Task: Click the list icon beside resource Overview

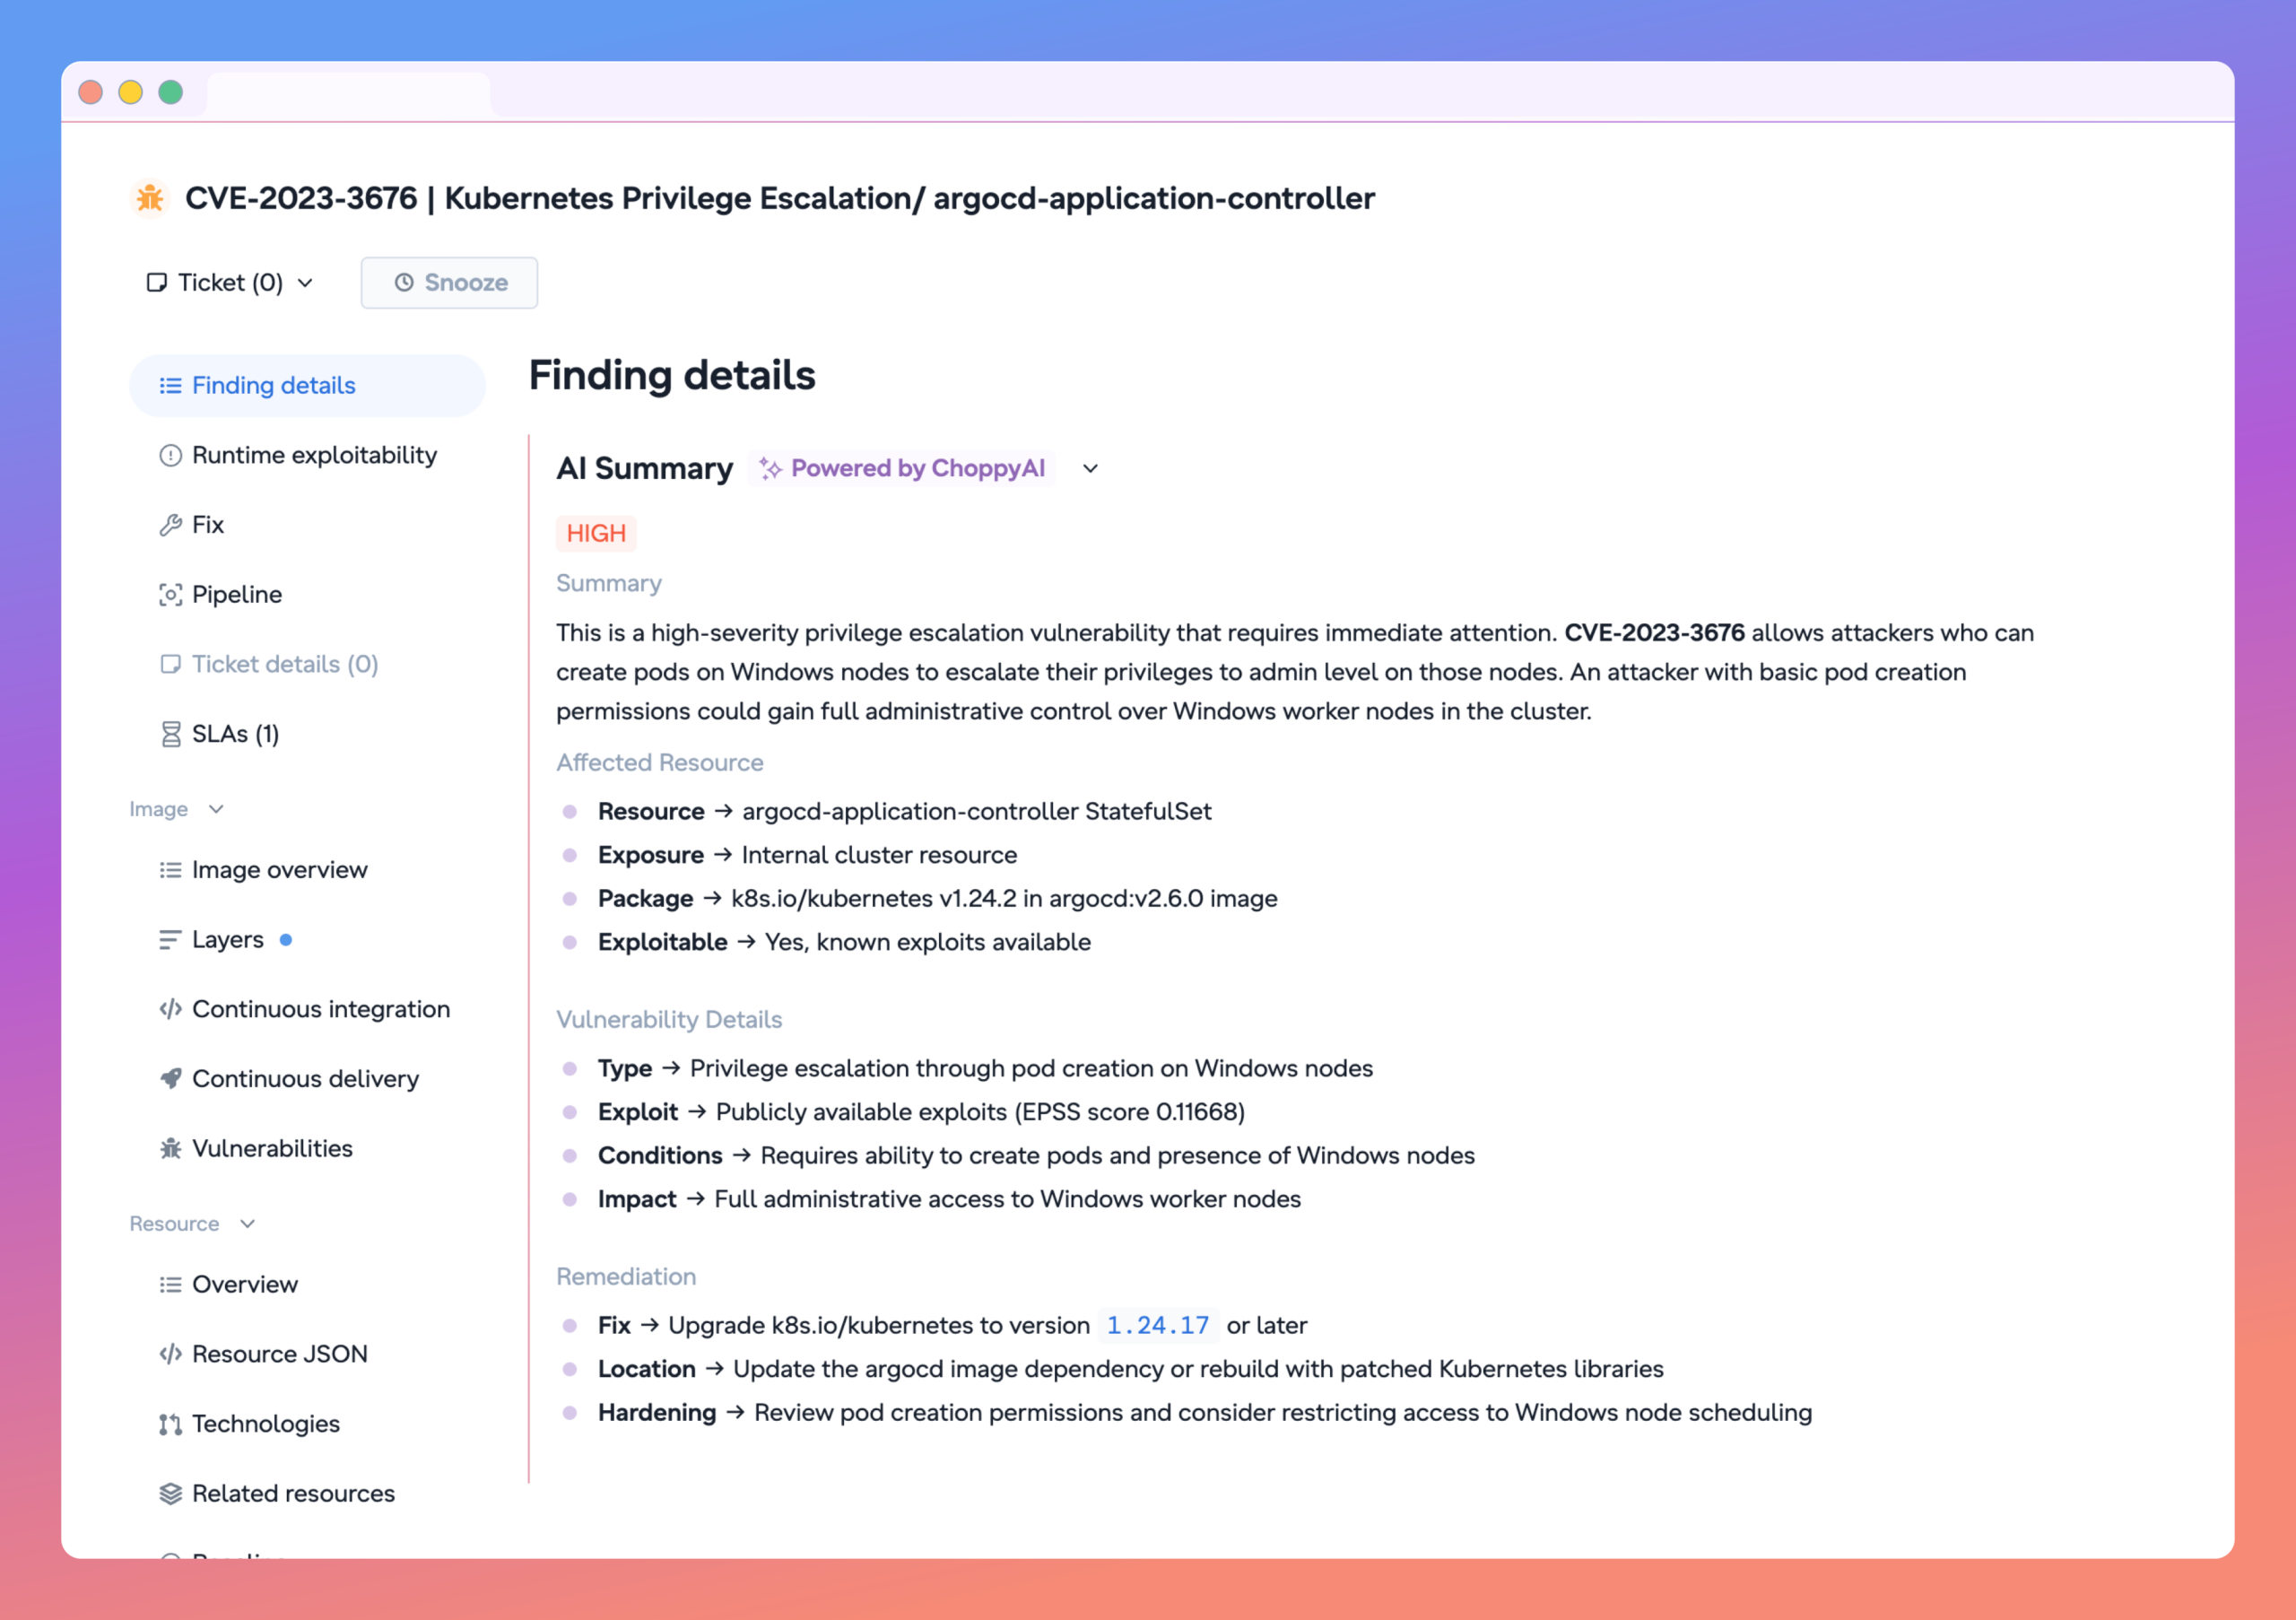Action: [x=171, y=1285]
